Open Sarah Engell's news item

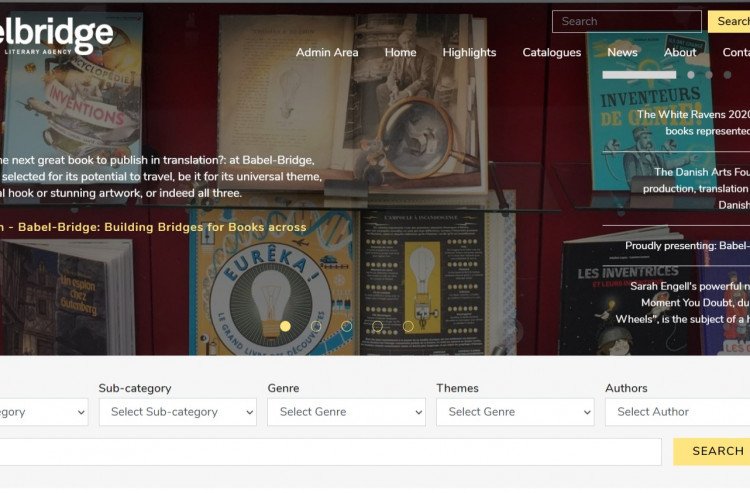pyautogui.click(x=682, y=303)
